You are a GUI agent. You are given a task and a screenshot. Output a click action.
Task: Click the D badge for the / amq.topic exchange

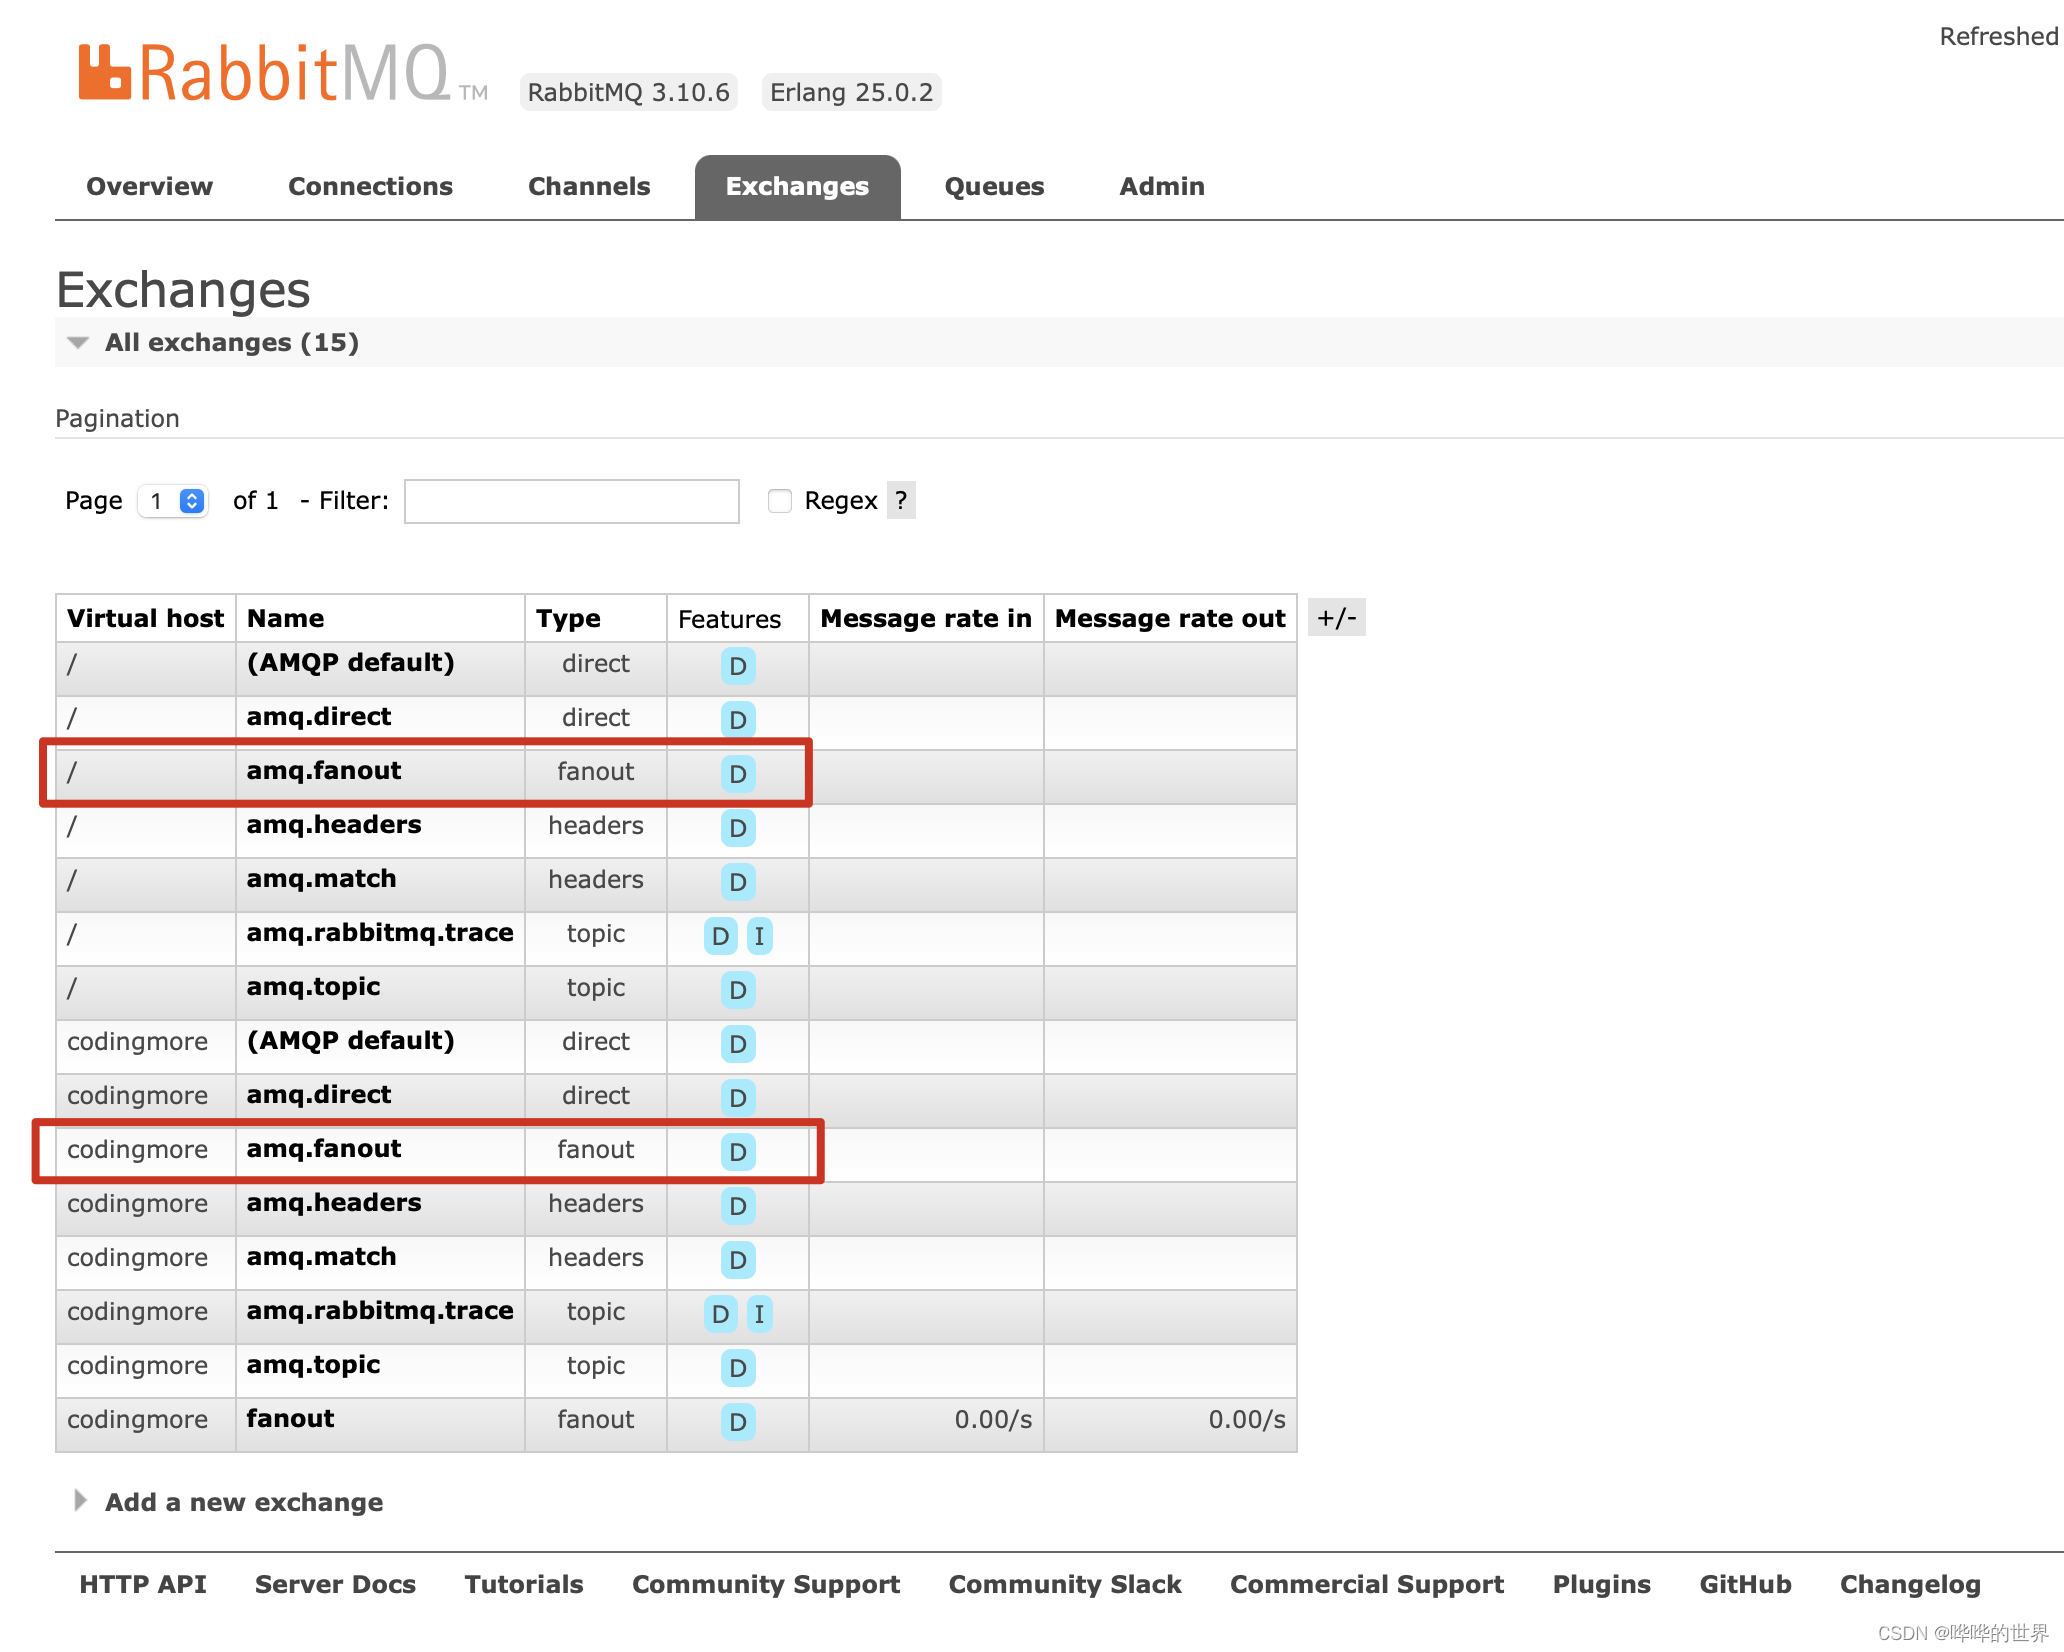[738, 990]
